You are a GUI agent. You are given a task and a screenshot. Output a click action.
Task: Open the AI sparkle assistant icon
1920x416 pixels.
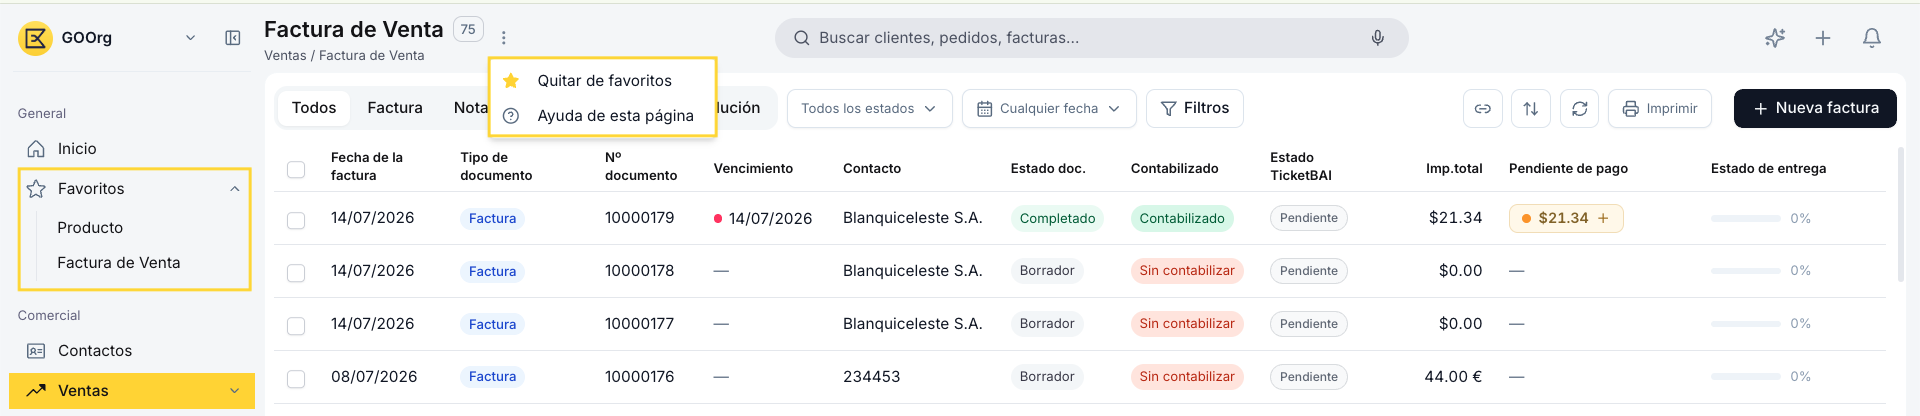pyautogui.click(x=1775, y=38)
